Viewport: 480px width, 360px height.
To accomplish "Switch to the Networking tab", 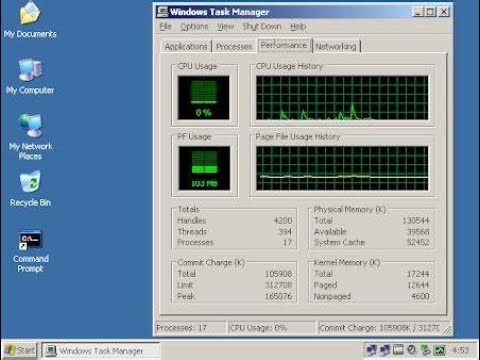I will (x=336, y=46).
